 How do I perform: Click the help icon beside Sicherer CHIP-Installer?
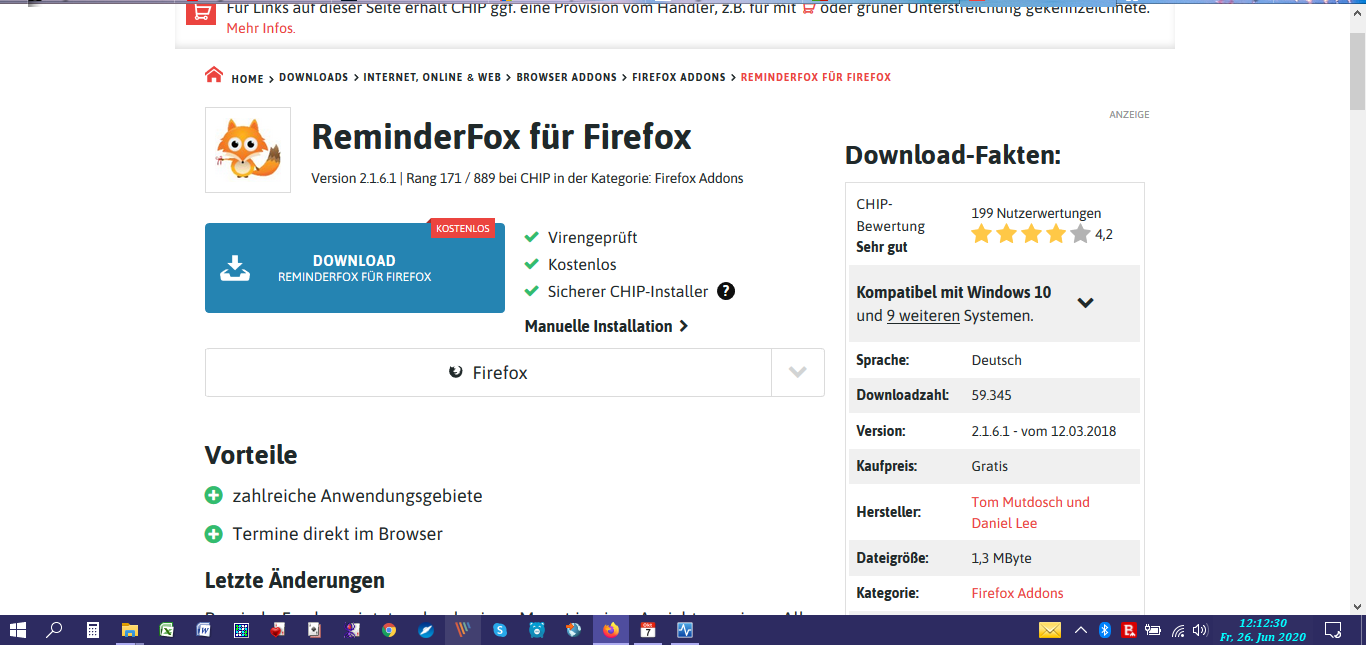click(x=726, y=292)
